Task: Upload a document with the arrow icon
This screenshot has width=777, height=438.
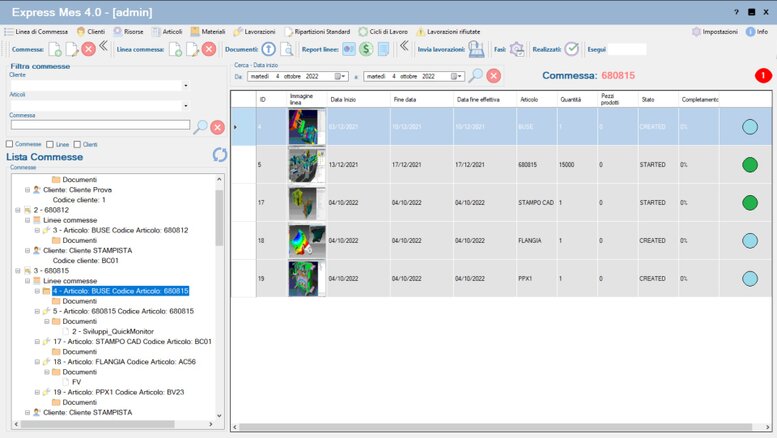Action: pyautogui.click(x=268, y=49)
